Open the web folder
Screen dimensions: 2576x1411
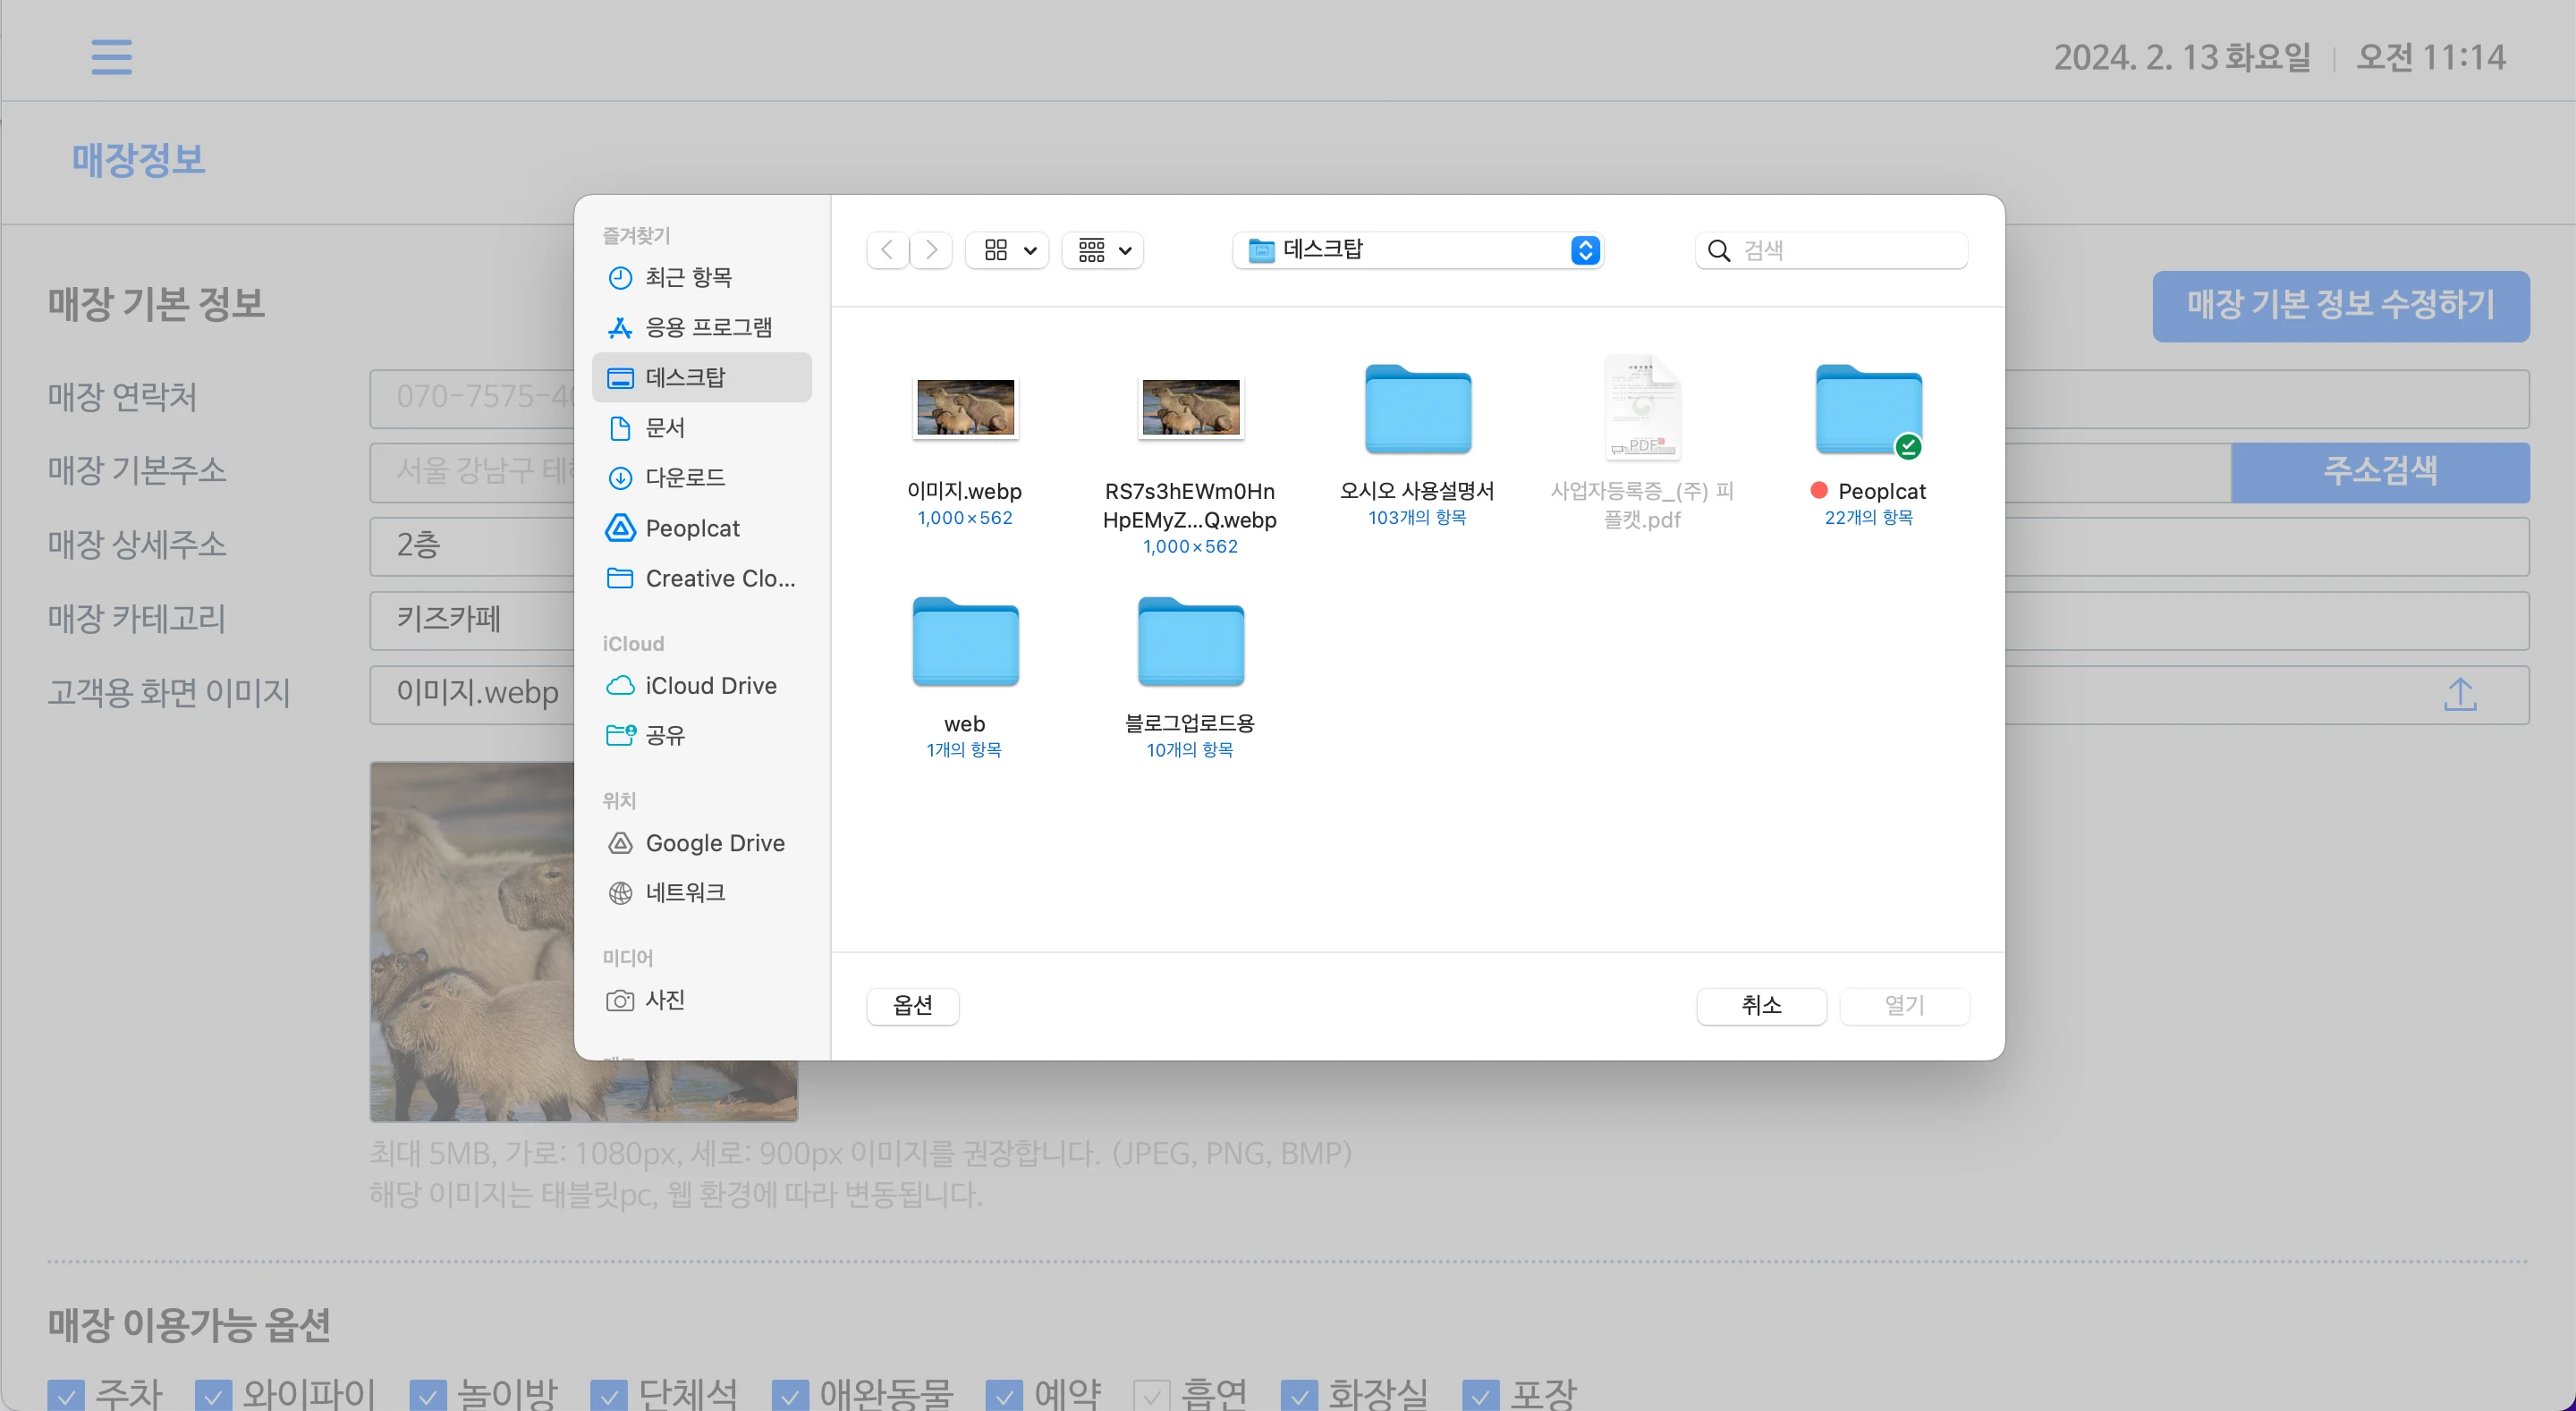965,643
